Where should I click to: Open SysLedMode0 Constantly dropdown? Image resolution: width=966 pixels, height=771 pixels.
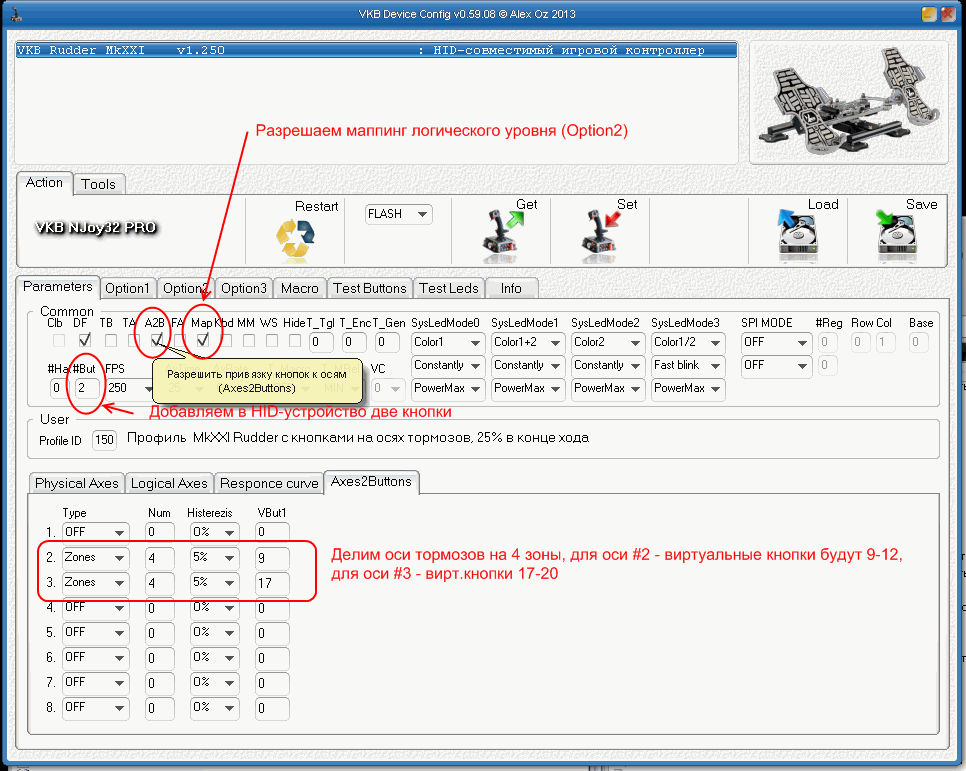tap(448, 365)
